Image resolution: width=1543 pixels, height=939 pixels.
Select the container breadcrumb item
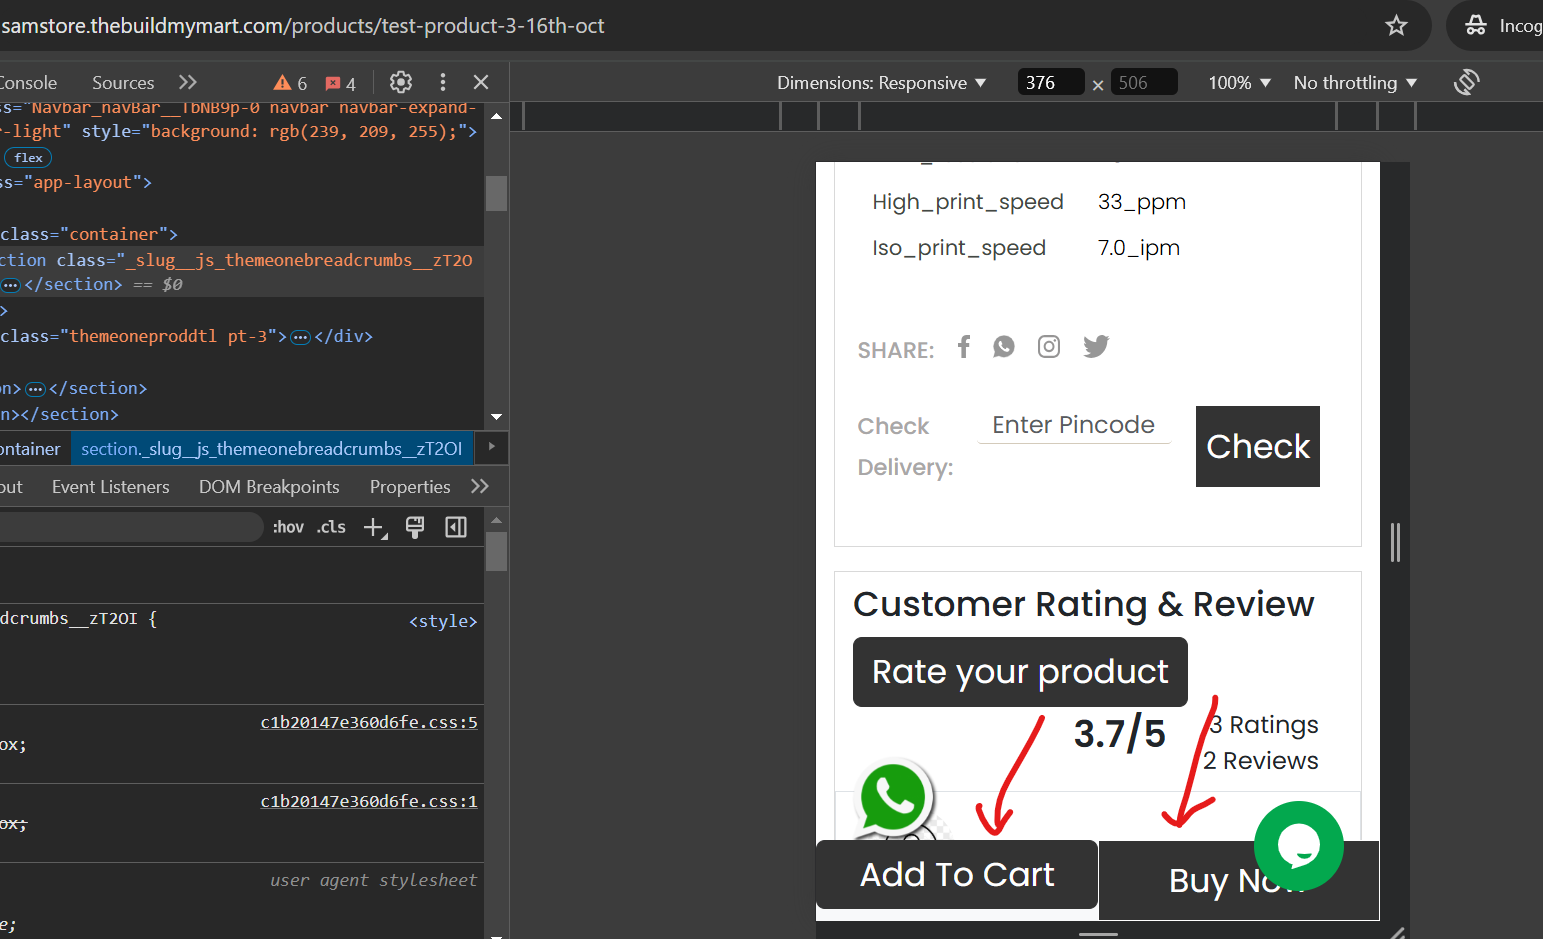[30, 449]
